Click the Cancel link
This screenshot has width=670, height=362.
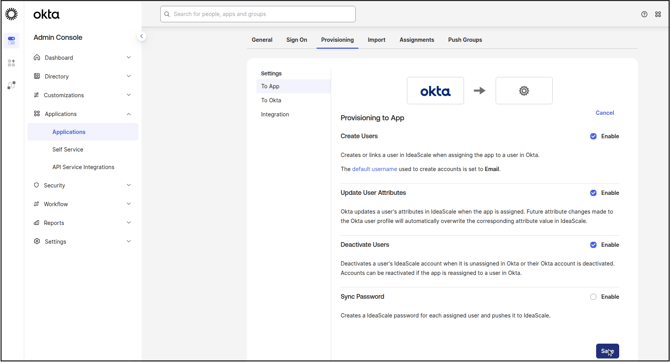point(605,113)
